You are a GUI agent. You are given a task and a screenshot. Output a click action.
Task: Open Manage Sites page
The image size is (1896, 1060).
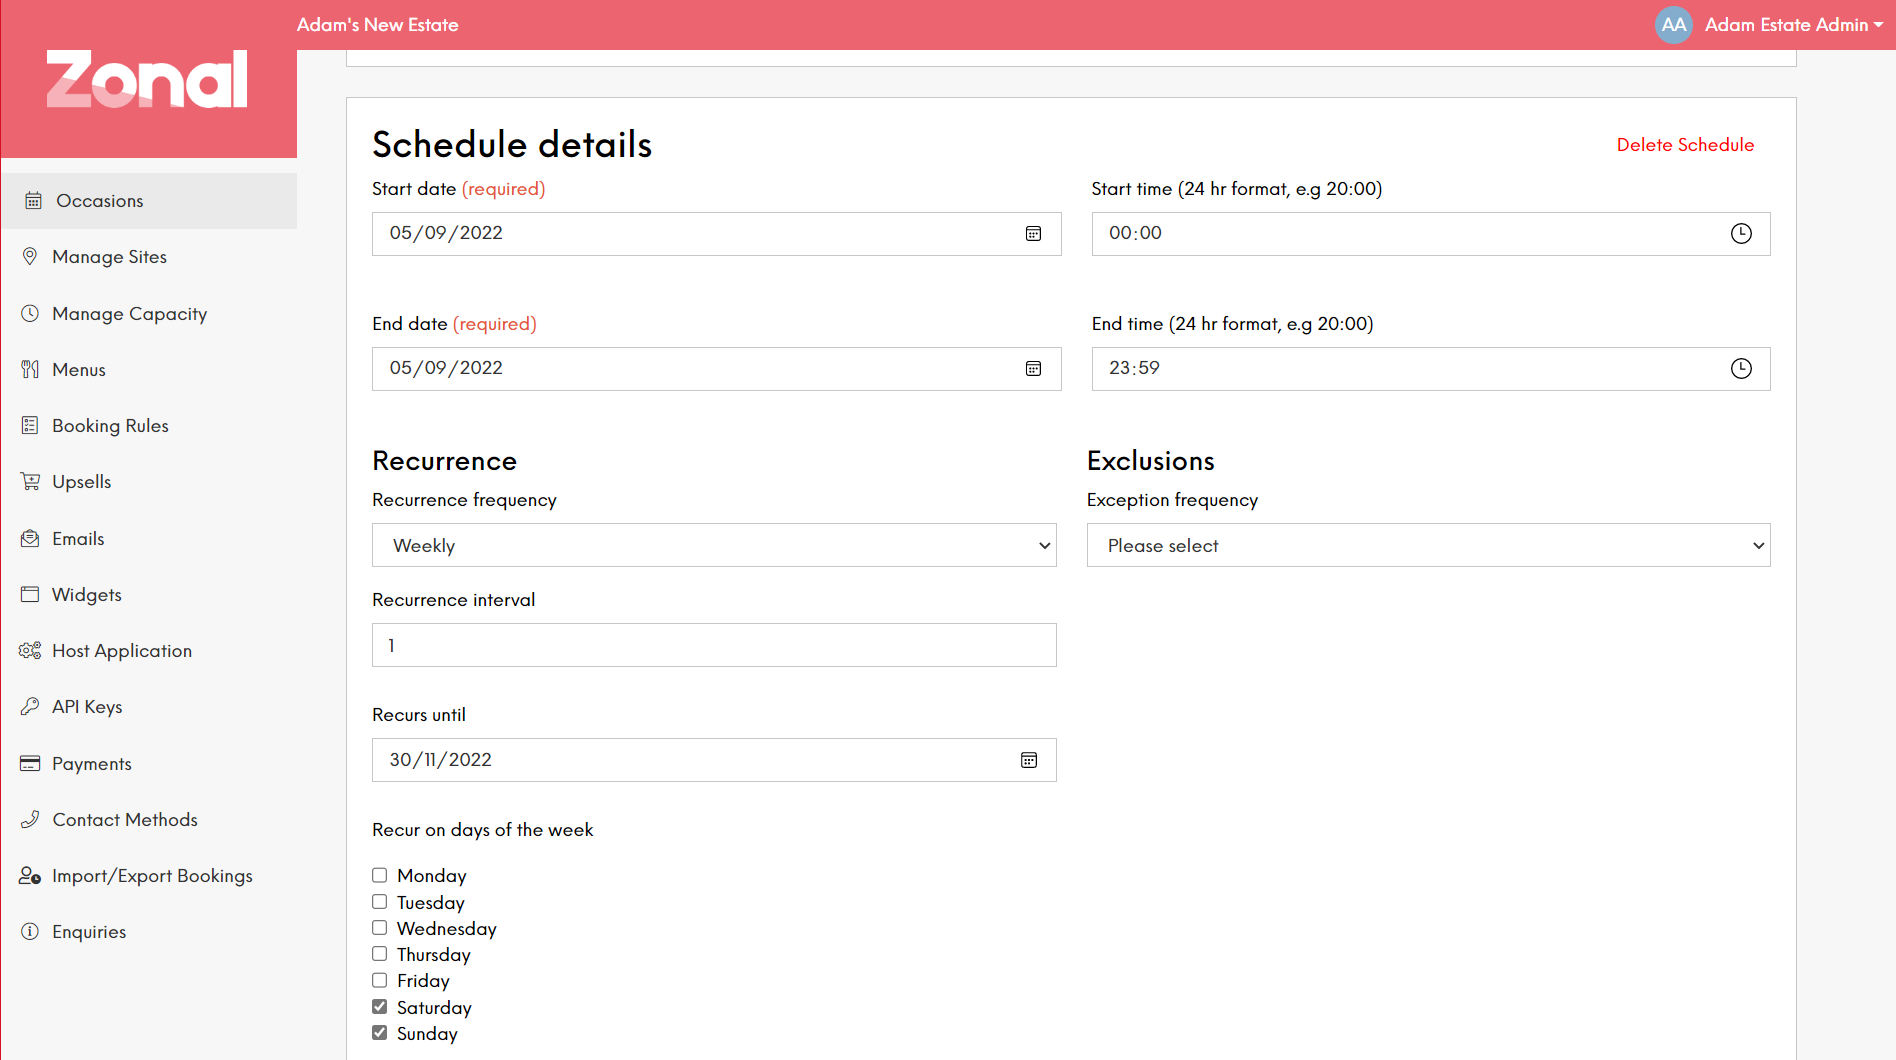coord(109,257)
